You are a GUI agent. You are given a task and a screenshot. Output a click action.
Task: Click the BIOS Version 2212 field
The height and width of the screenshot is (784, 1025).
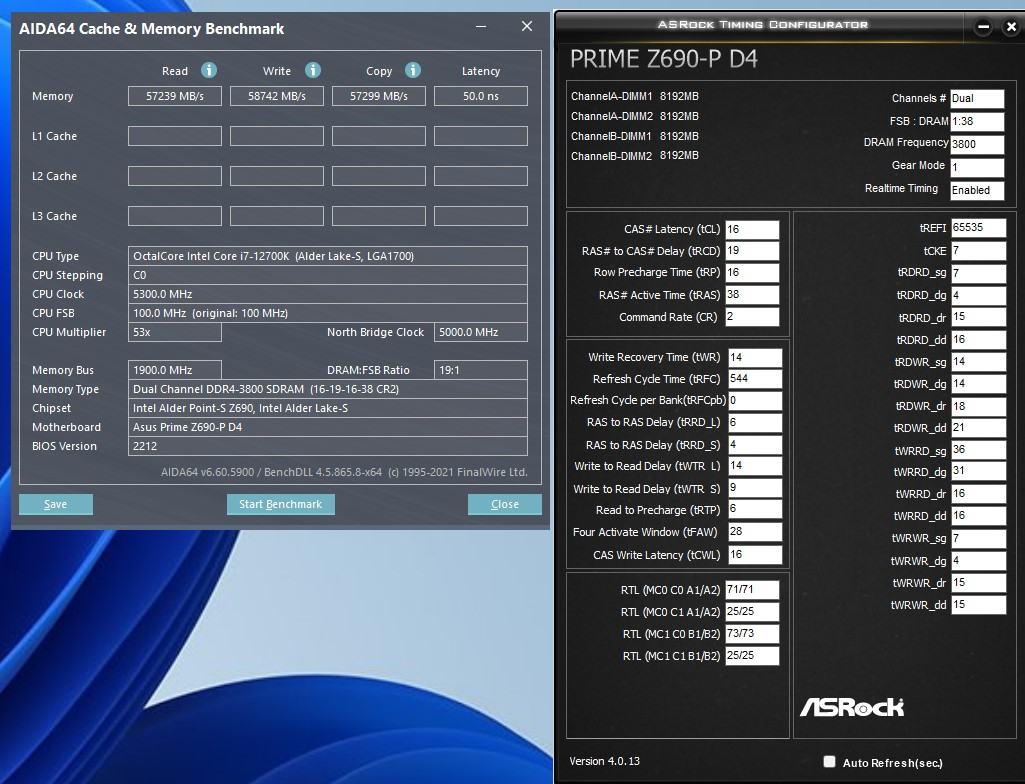(328, 446)
